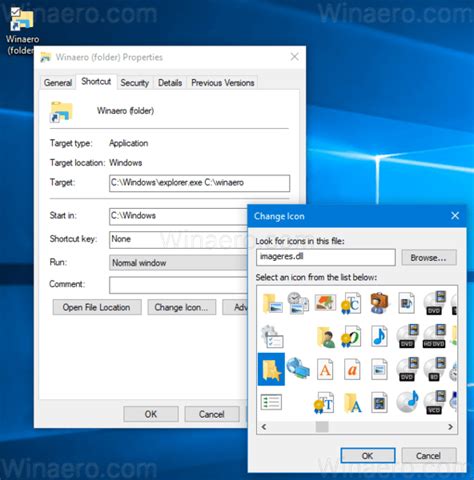This screenshot has width=474, height=480.
Task: Select the VCD disc icon
Action: (x=435, y=402)
